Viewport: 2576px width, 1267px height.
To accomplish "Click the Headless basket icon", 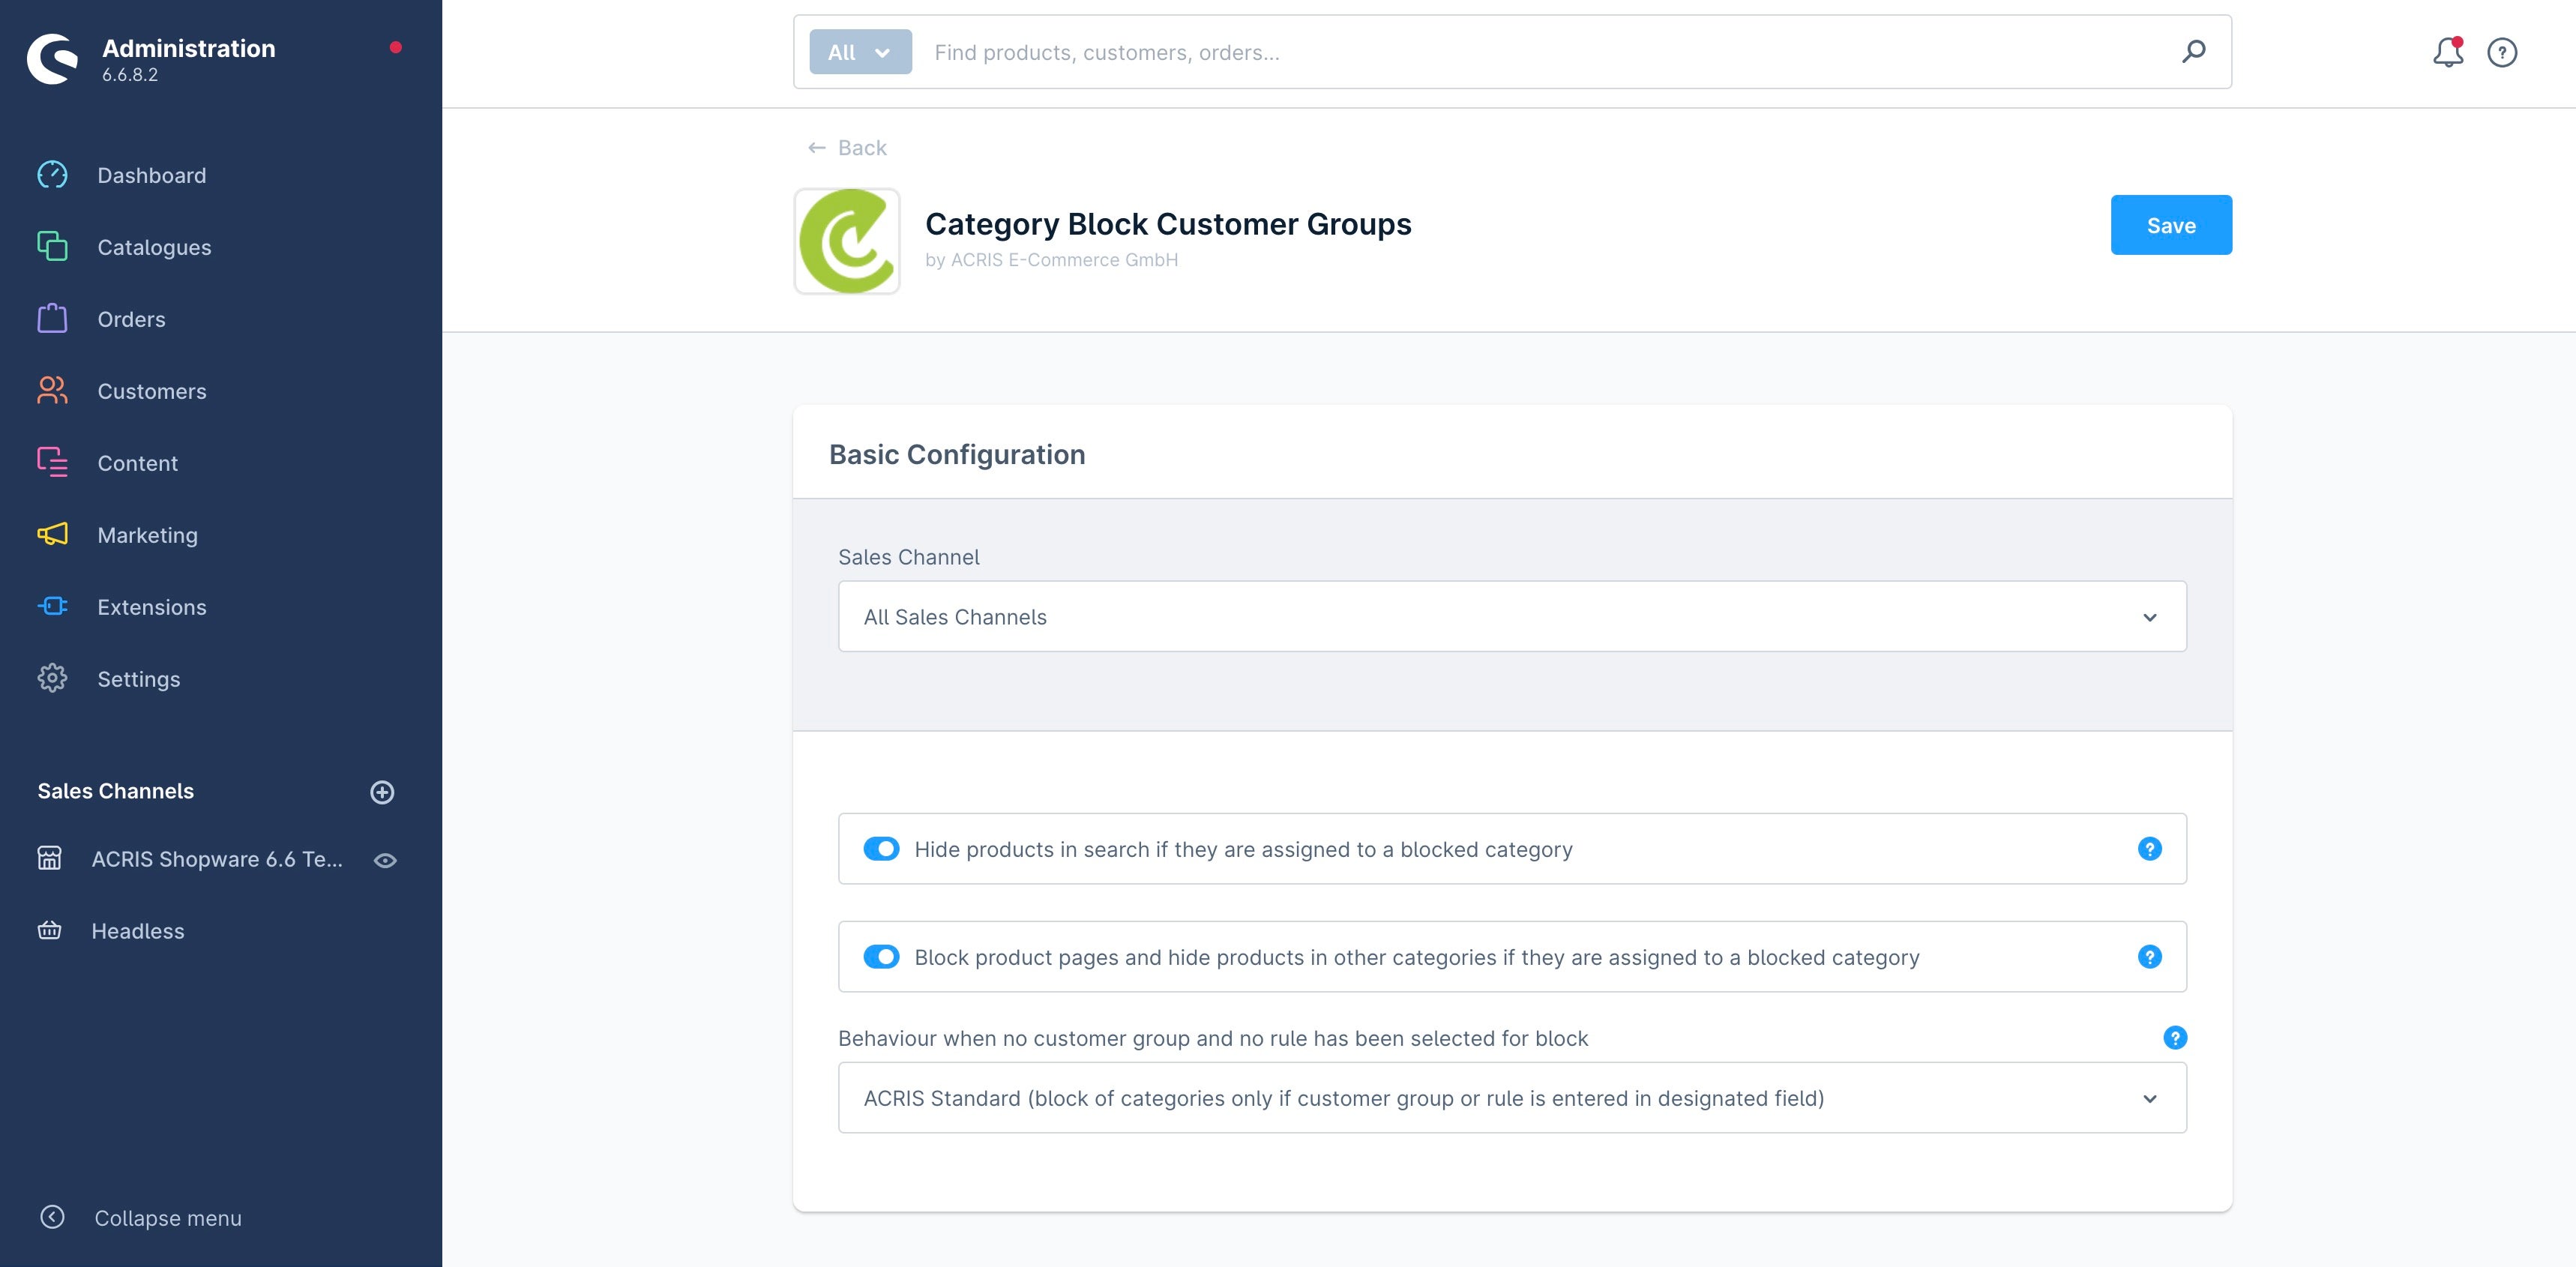I will [49, 931].
